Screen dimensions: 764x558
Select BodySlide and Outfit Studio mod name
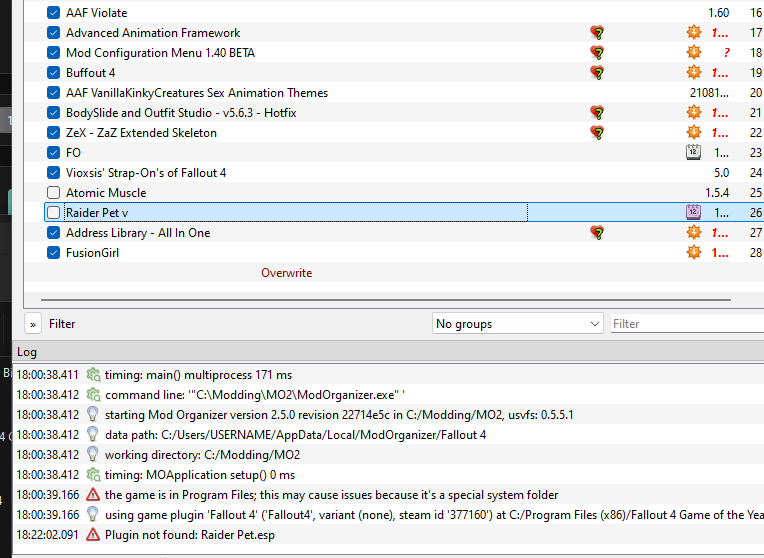(181, 113)
